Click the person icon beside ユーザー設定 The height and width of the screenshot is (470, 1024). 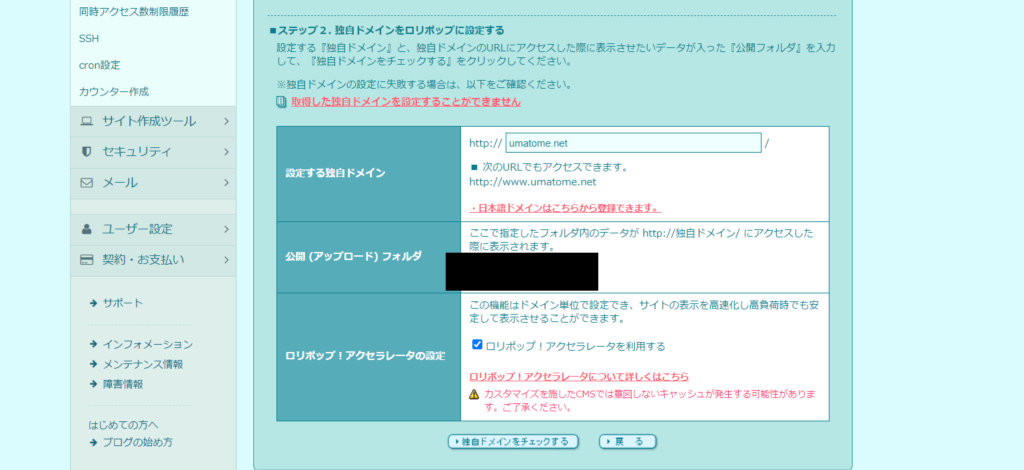(x=86, y=229)
